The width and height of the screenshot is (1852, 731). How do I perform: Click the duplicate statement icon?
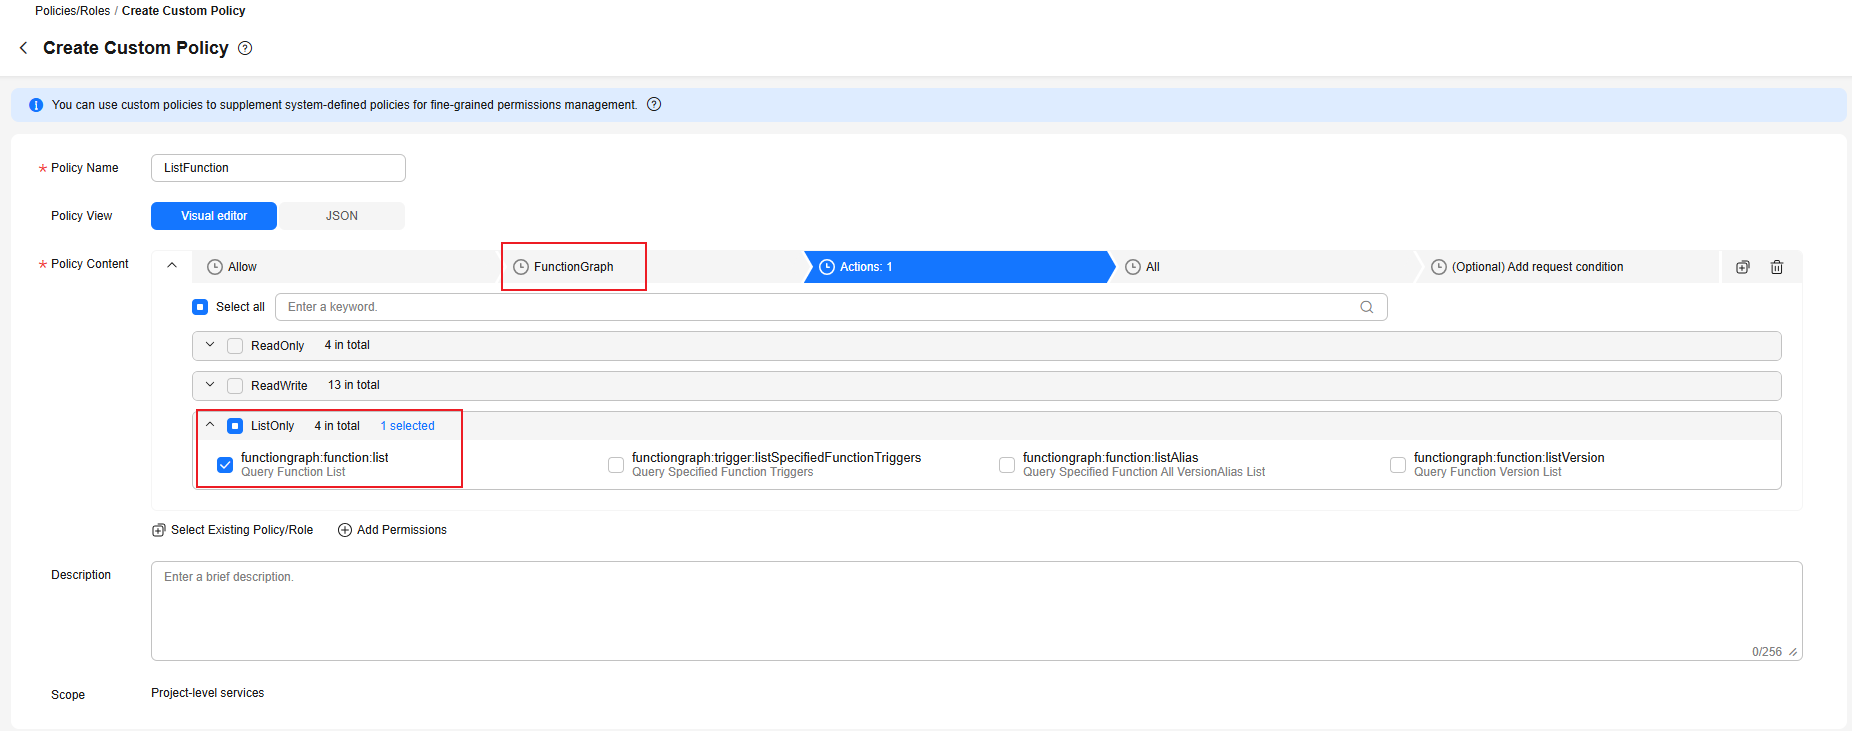pos(1743,267)
